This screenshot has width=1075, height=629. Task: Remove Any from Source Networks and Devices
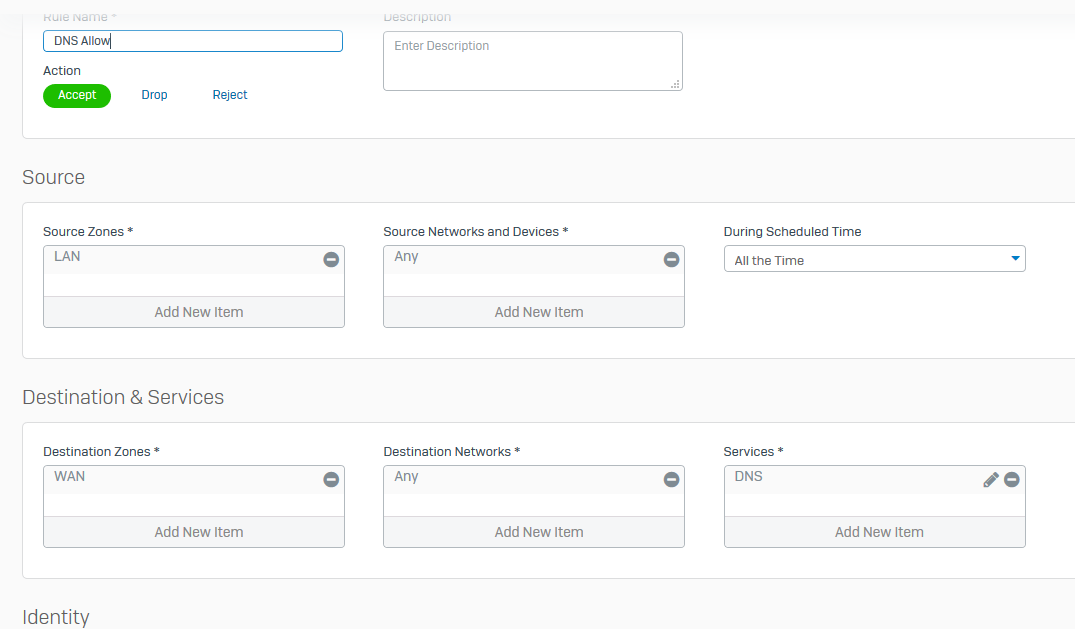pos(671,260)
